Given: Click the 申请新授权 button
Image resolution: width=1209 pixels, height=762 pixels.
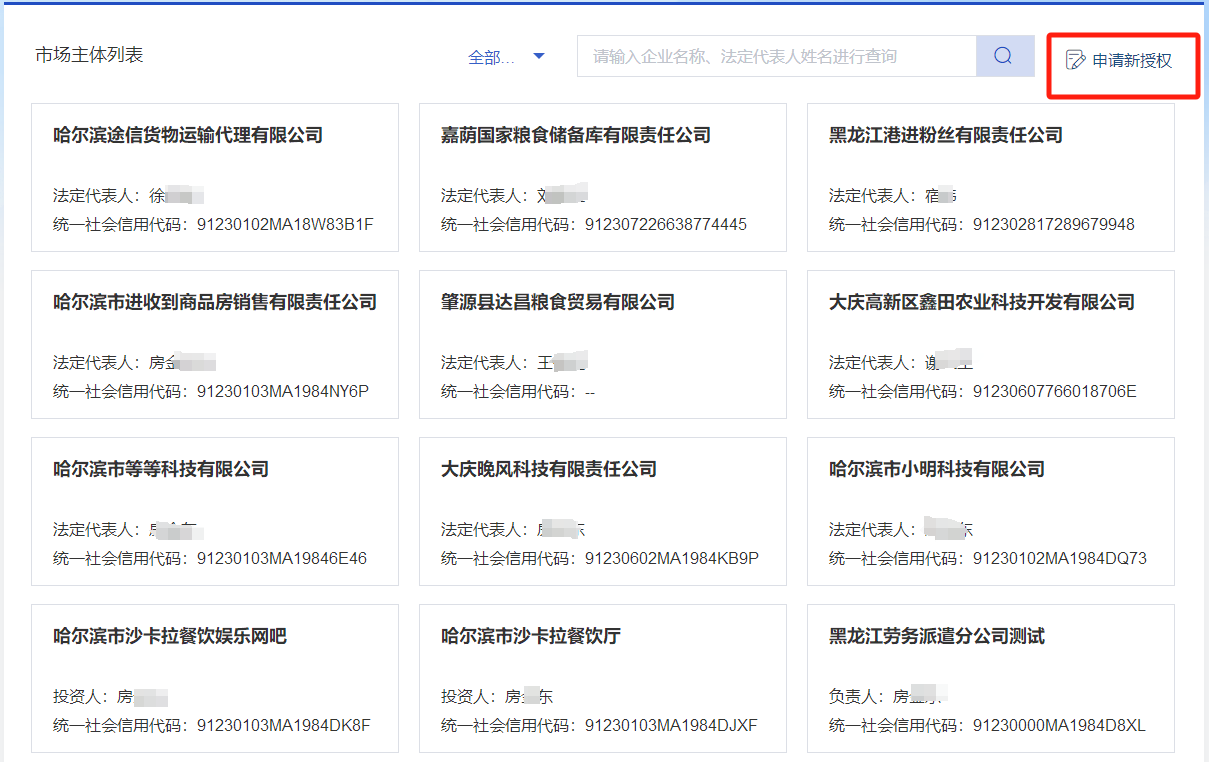Looking at the screenshot, I should [1122, 61].
